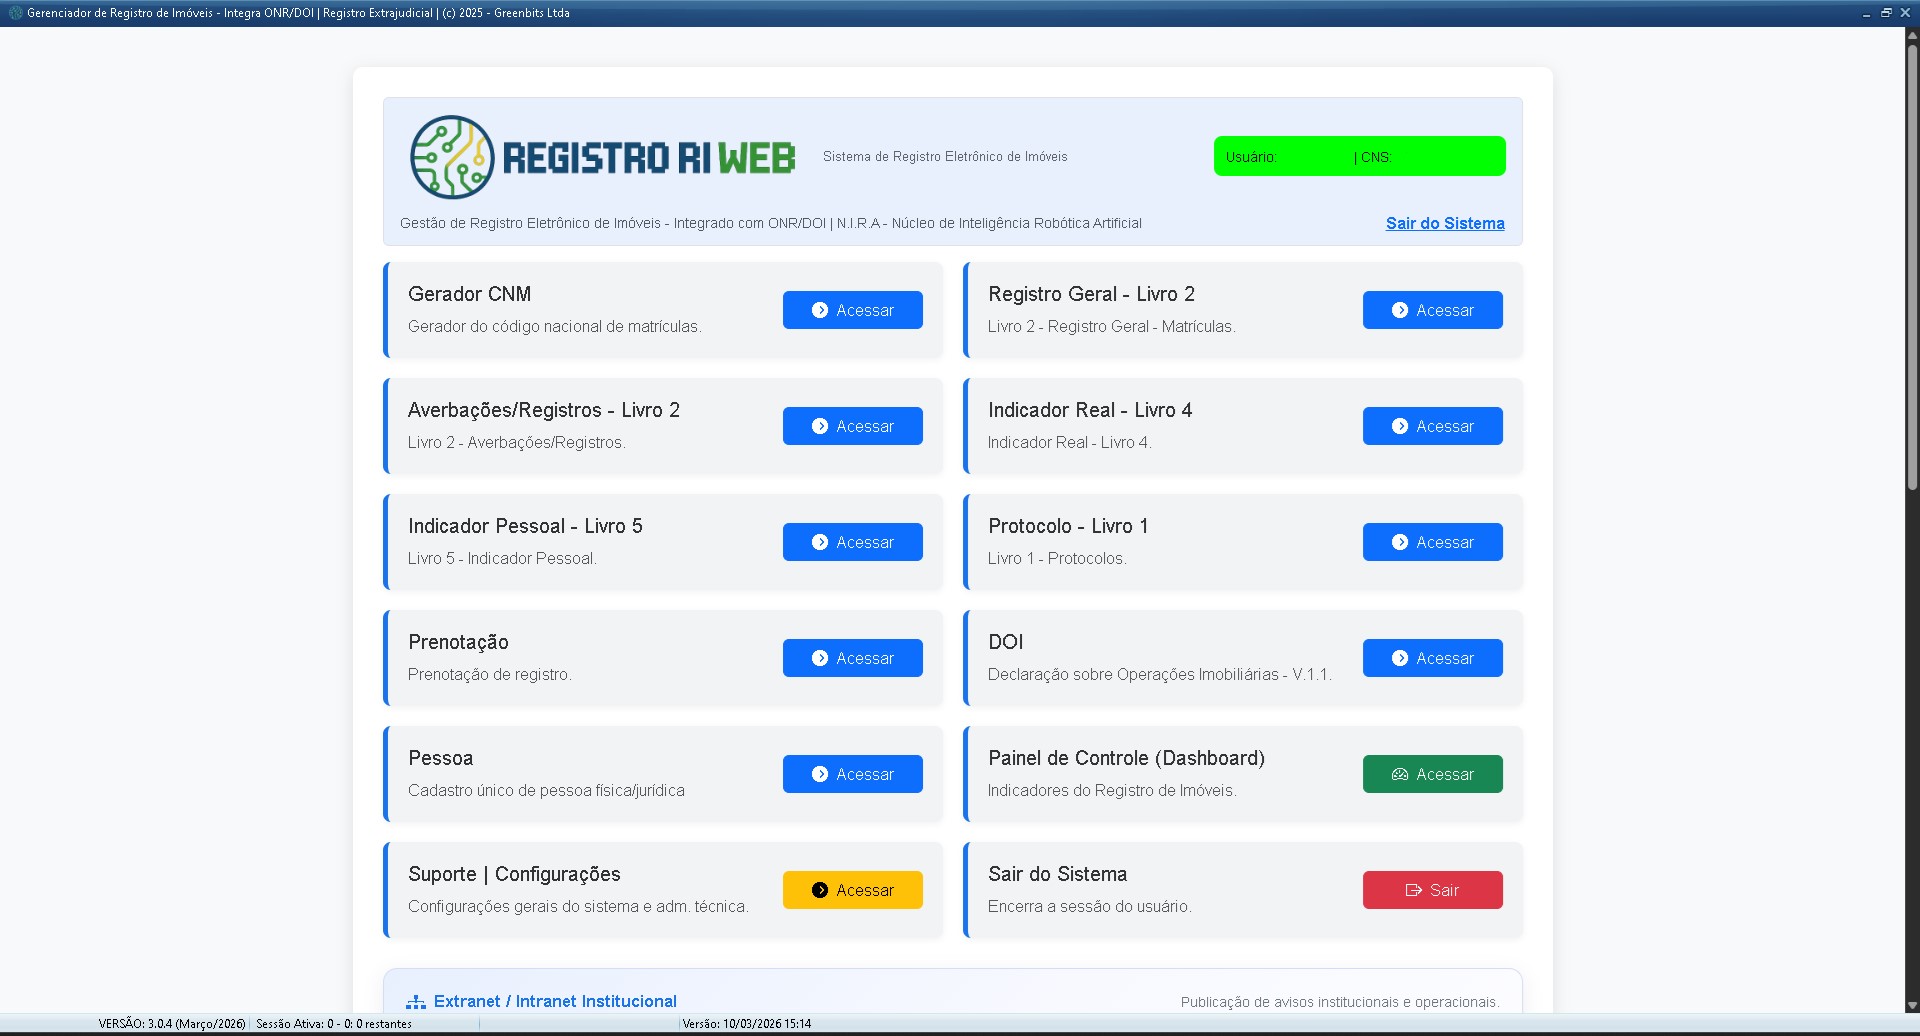Access Registro Geral - Livro 2

tap(1432, 310)
